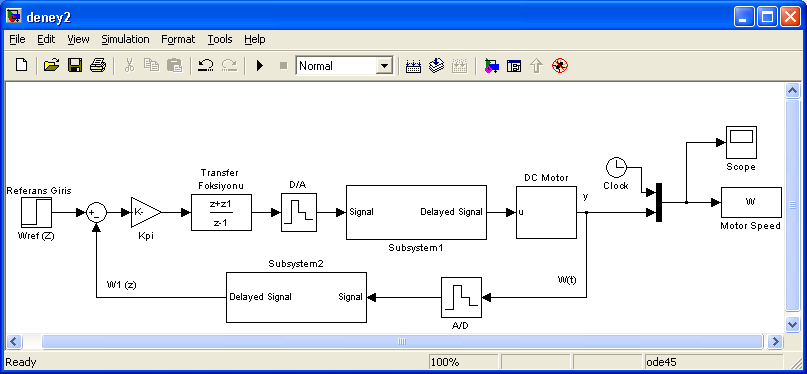The image size is (807, 374).
Task: Open the Model Explorer toolbar icon
Action: (x=514, y=66)
